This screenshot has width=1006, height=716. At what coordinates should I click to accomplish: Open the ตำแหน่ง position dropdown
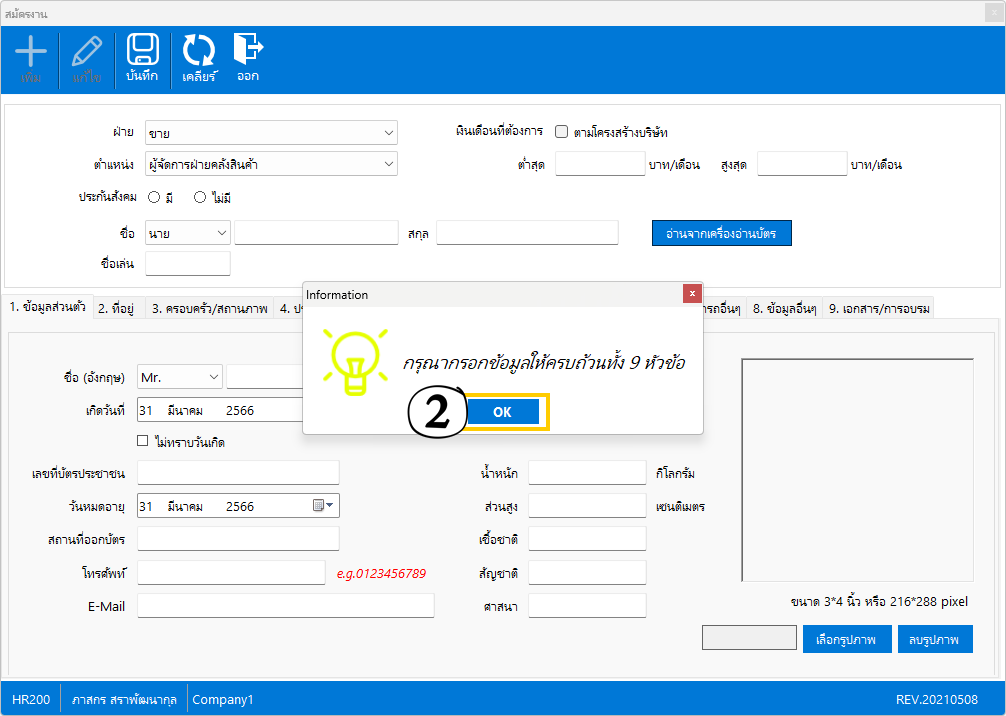(x=388, y=164)
